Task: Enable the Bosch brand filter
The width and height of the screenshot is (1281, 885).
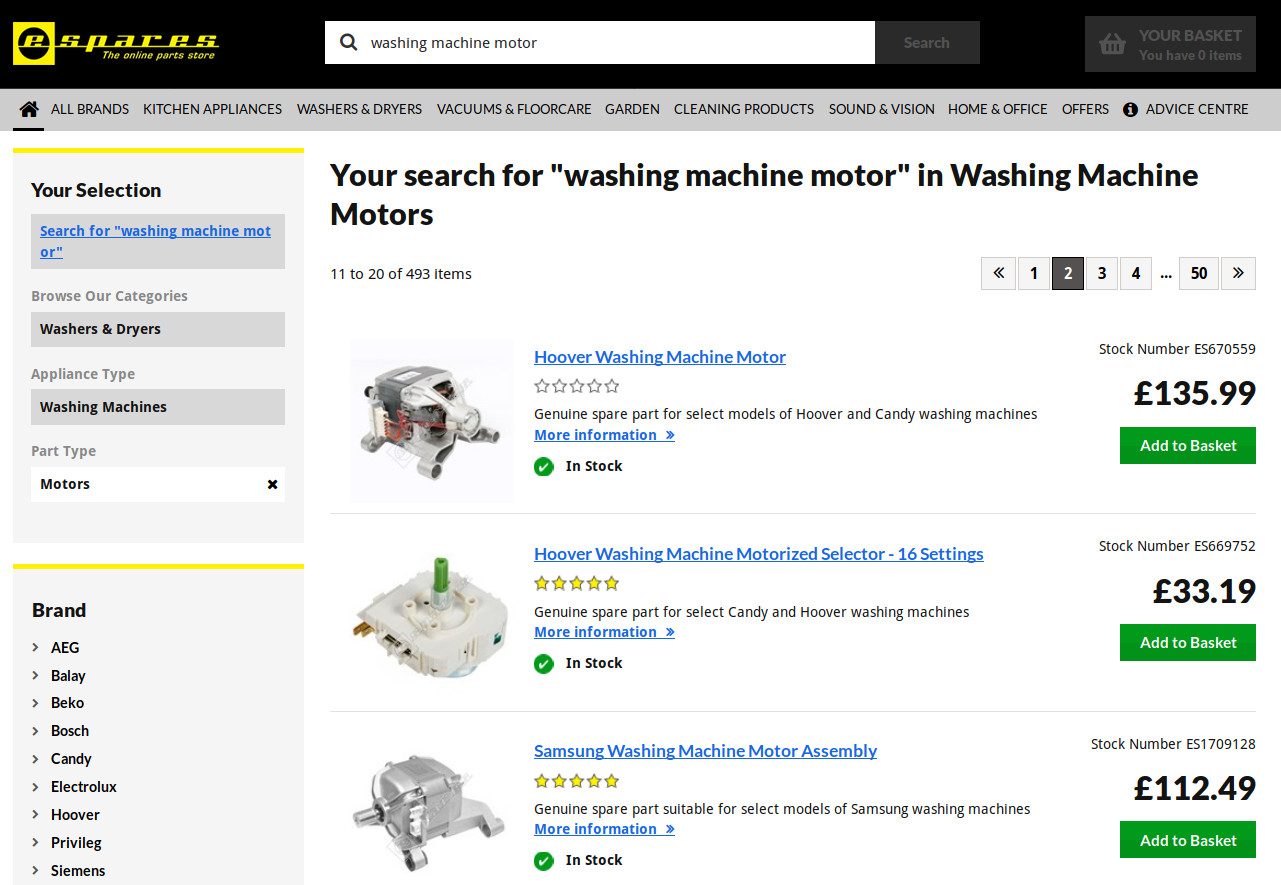Action: 71,730
